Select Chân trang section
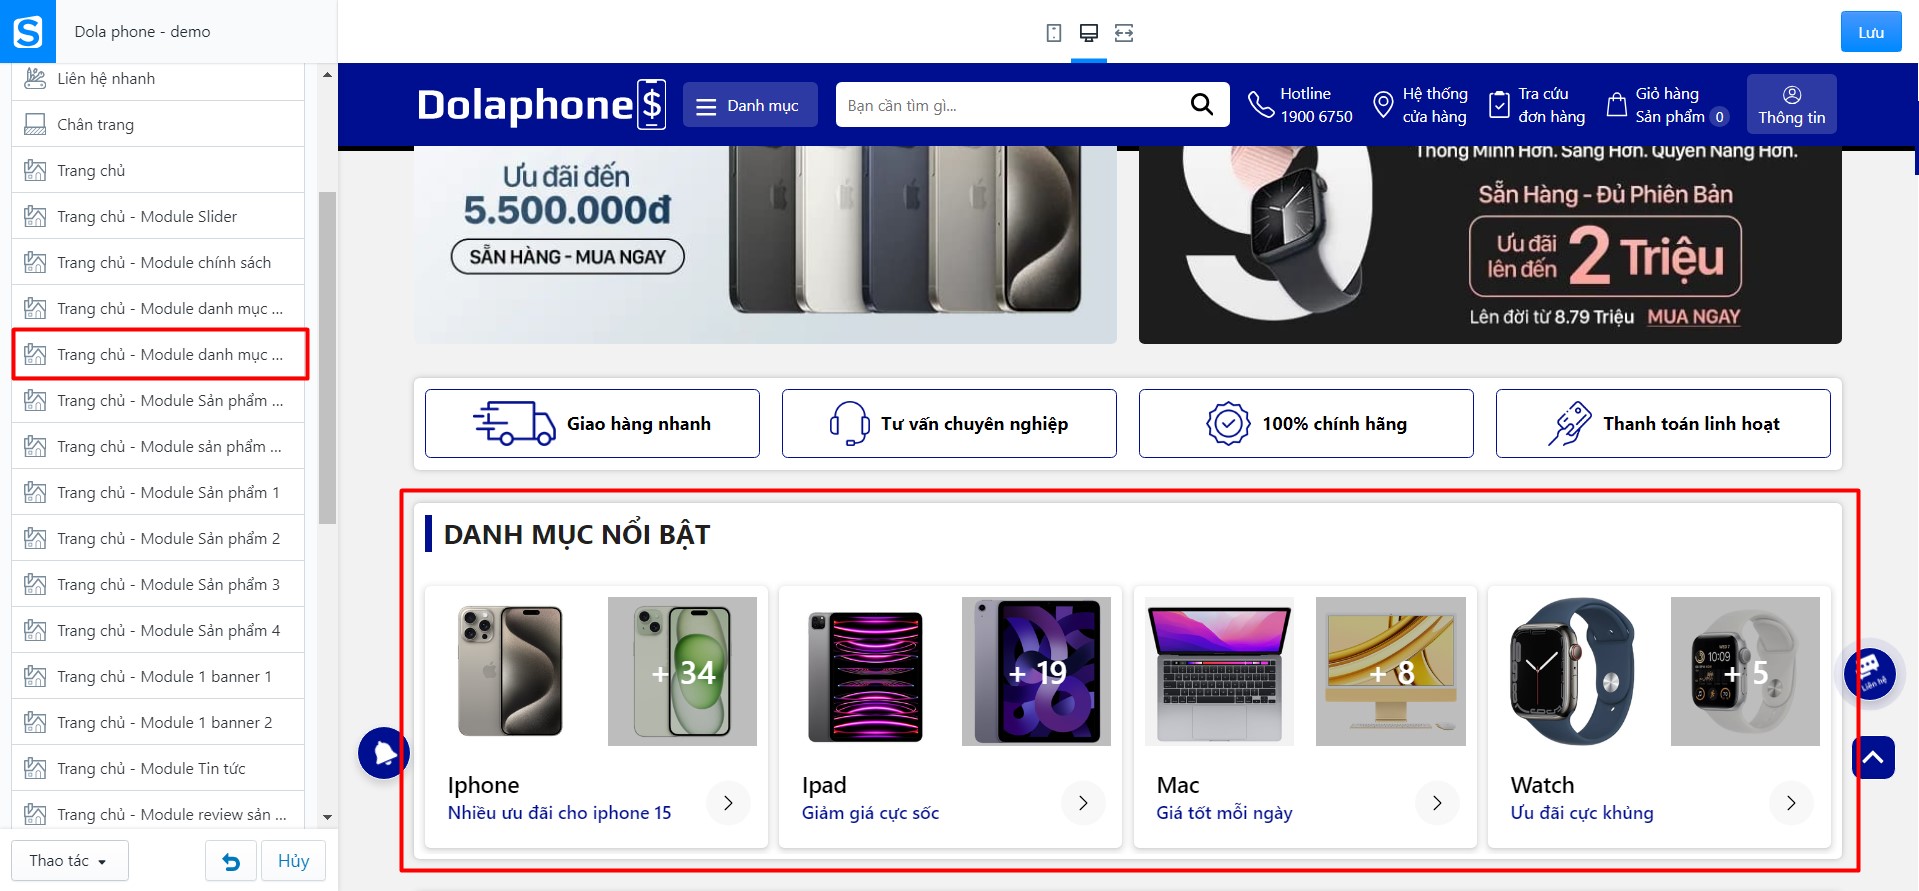The height and width of the screenshot is (891, 1919). pyautogui.click(x=158, y=124)
